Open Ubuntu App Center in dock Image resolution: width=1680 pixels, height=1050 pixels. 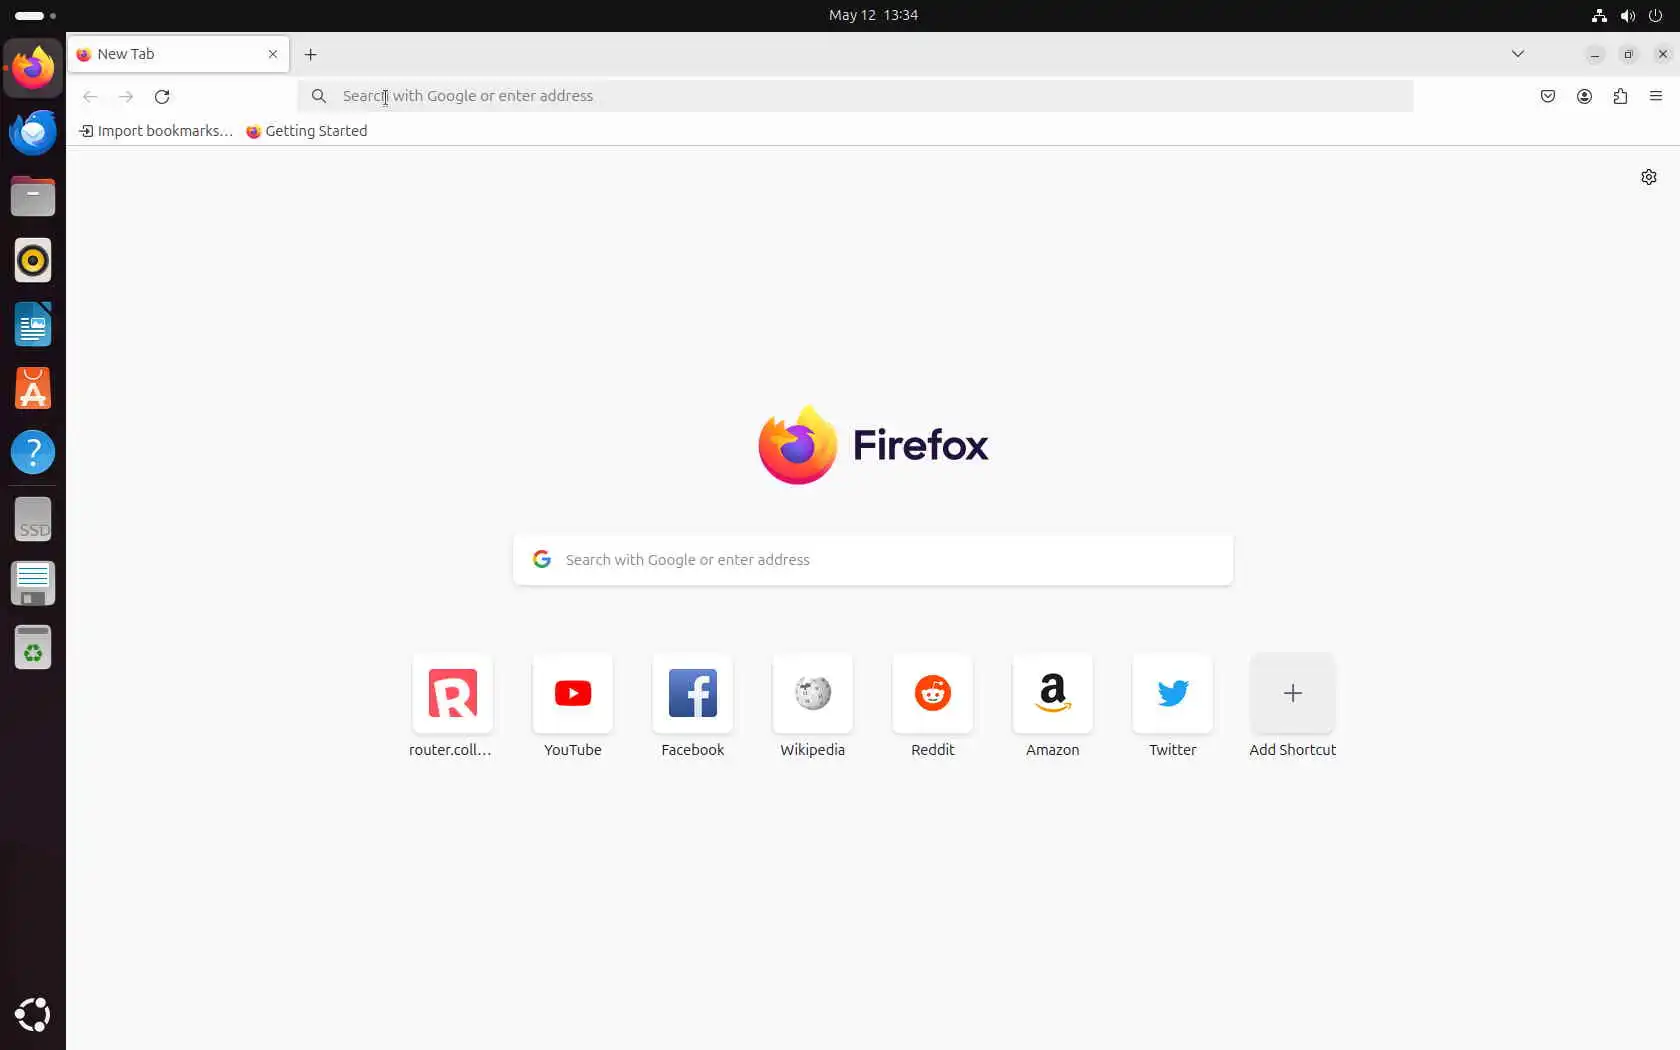[33, 388]
